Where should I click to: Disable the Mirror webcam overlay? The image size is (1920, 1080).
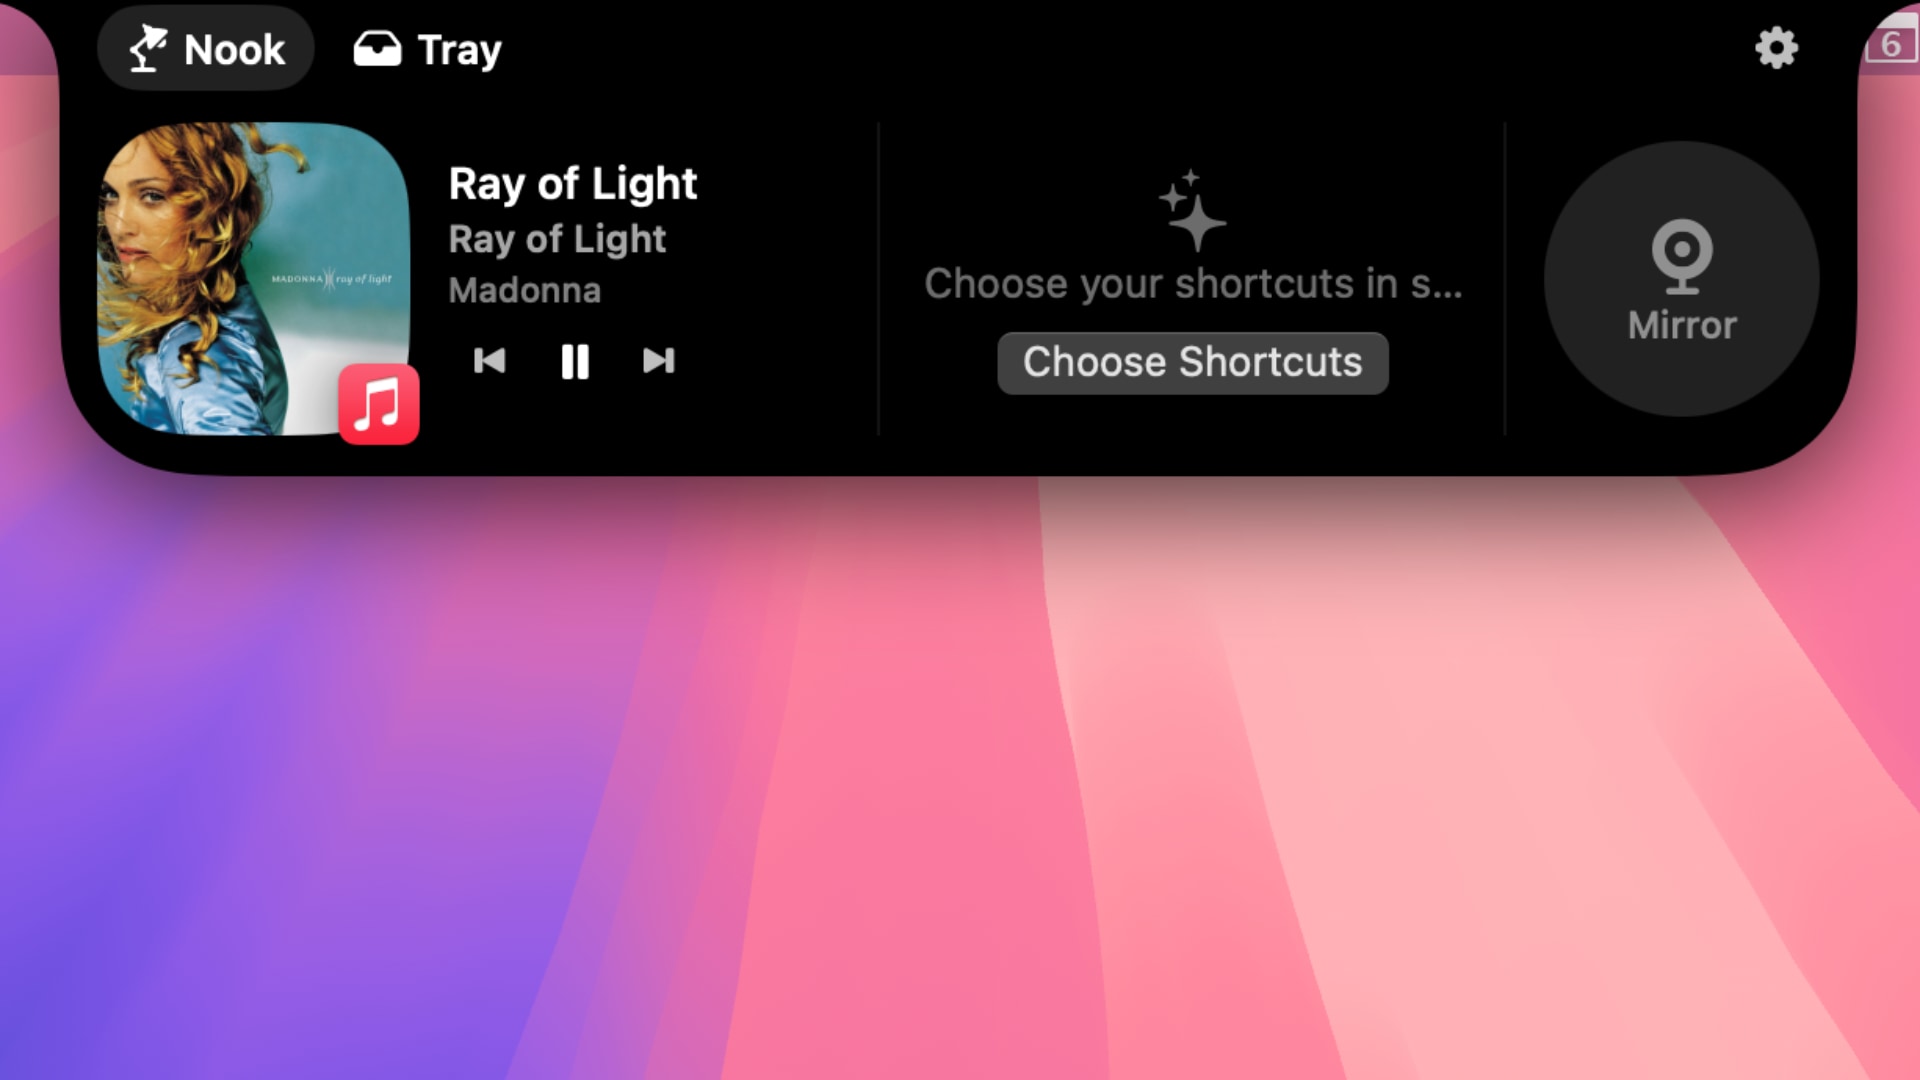click(x=1683, y=277)
